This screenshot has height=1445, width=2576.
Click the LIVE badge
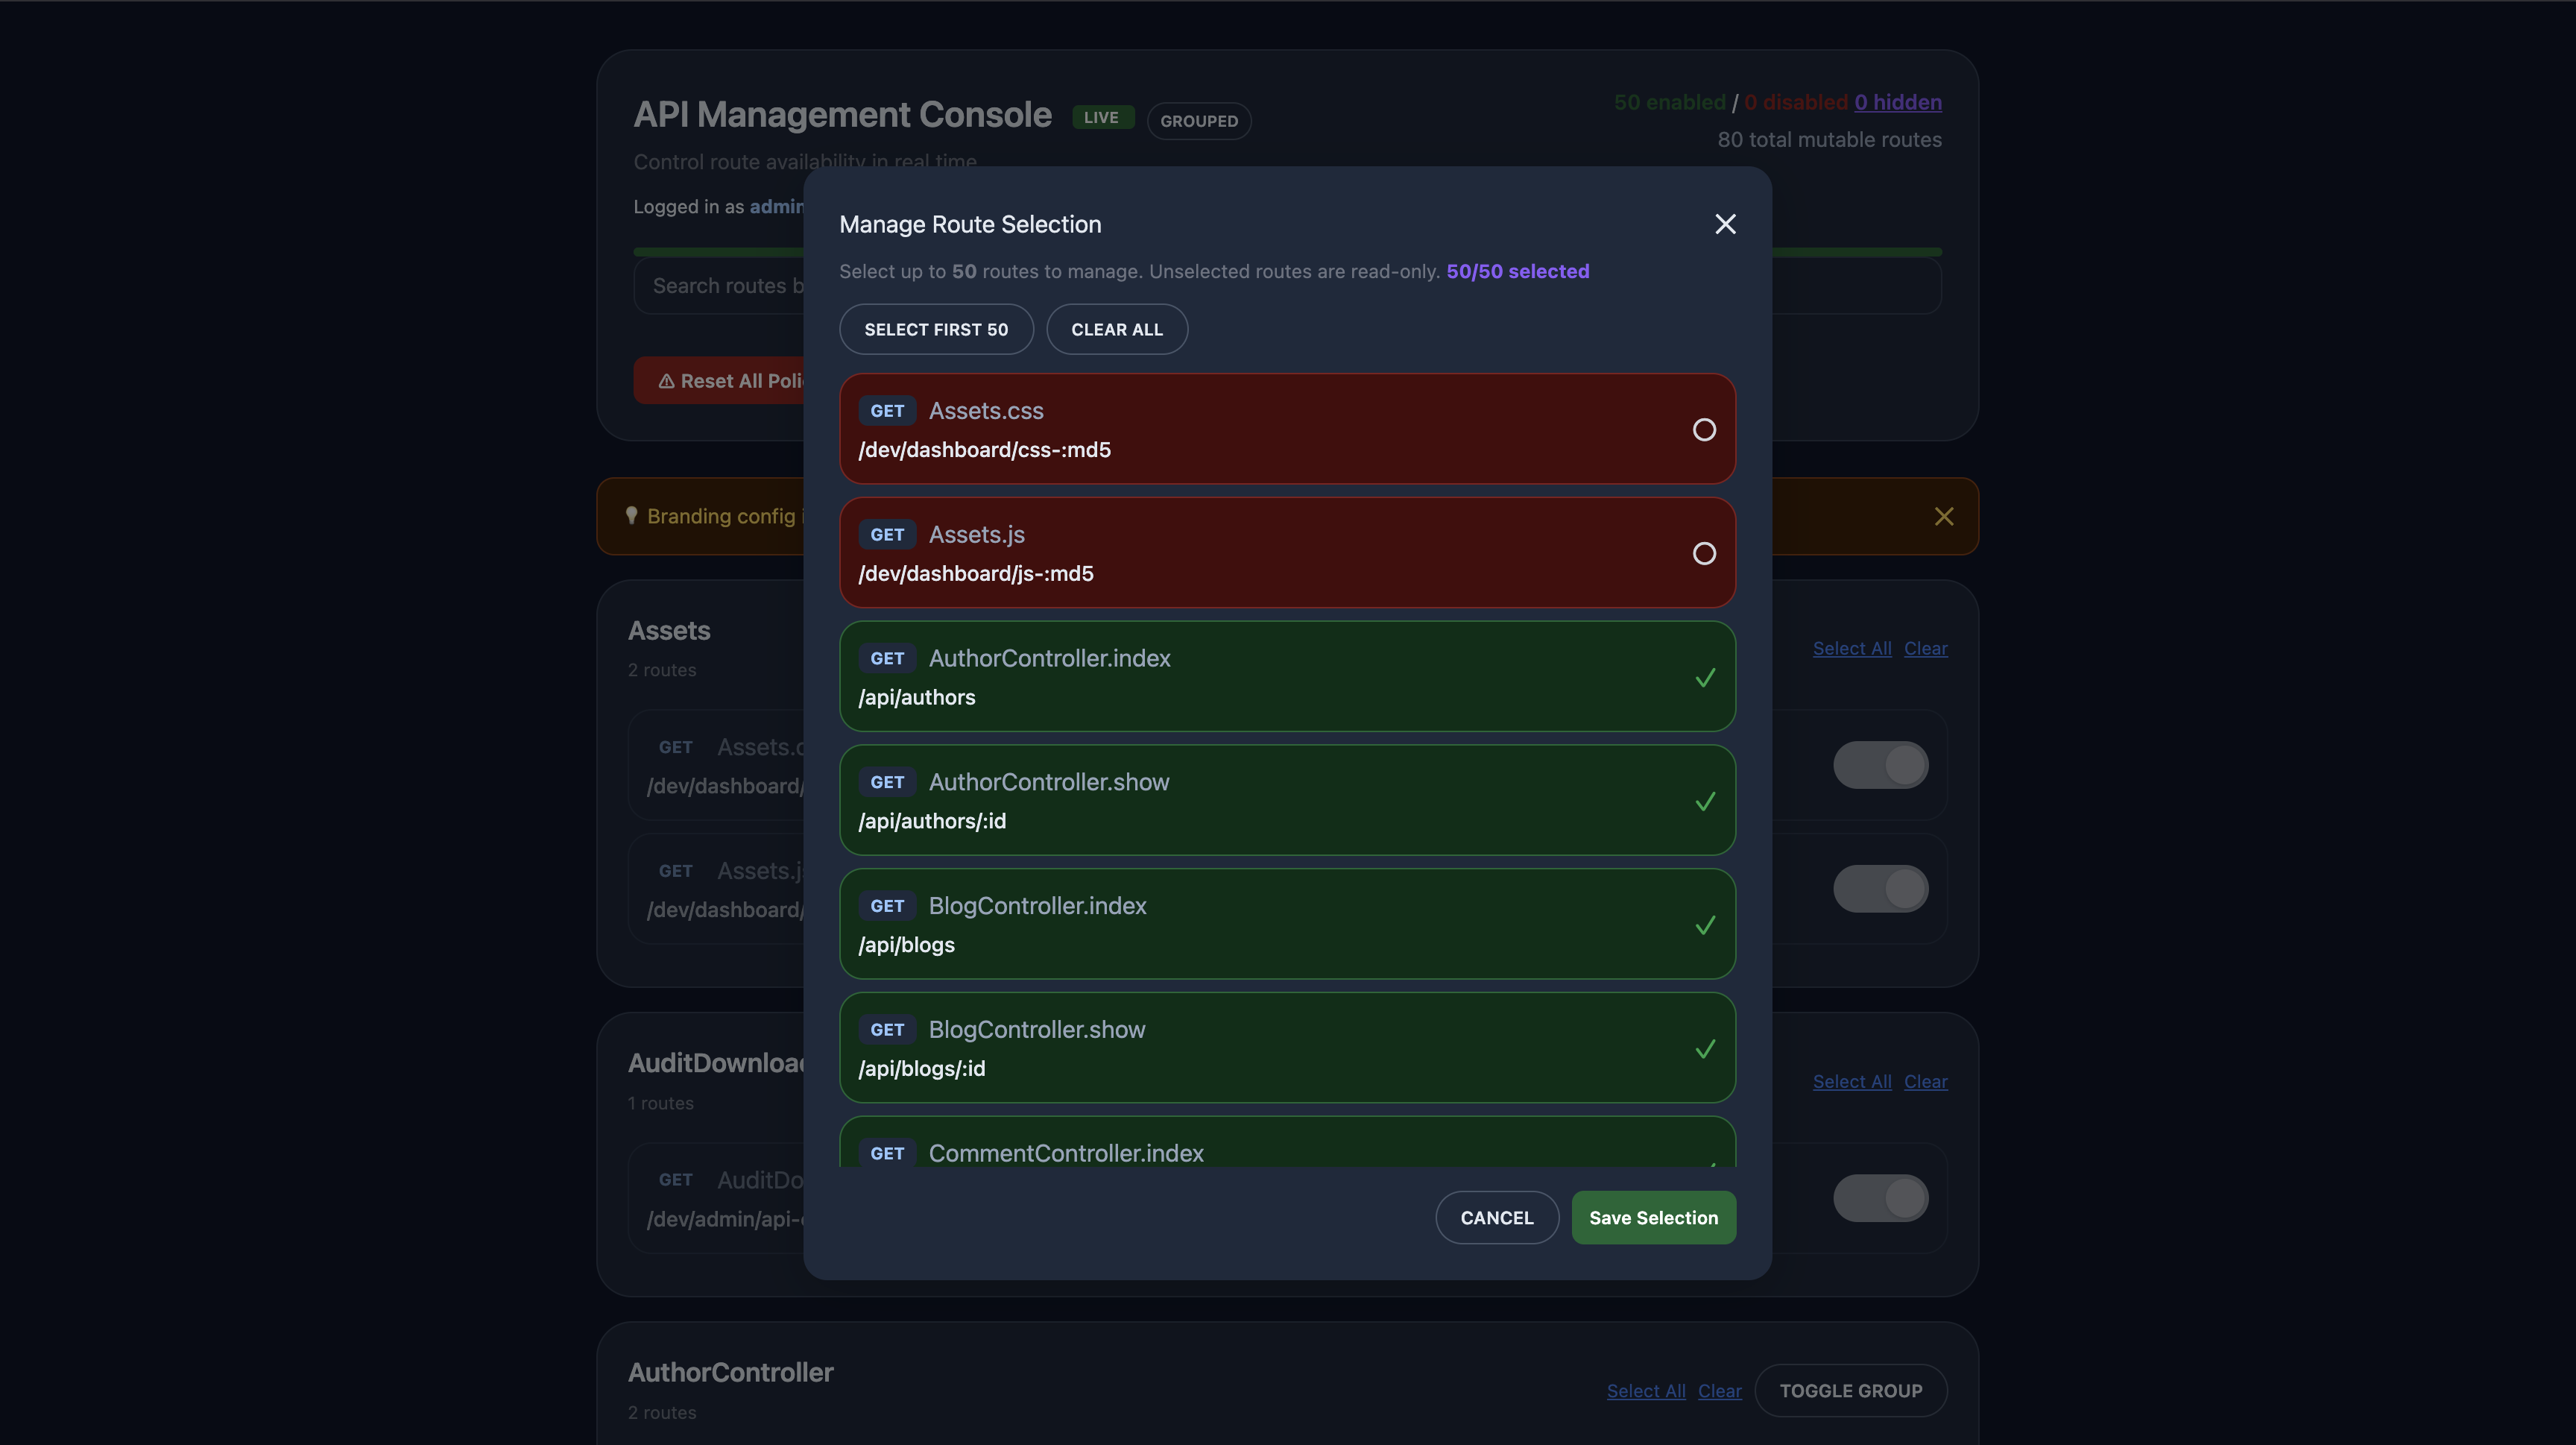pos(1102,118)
